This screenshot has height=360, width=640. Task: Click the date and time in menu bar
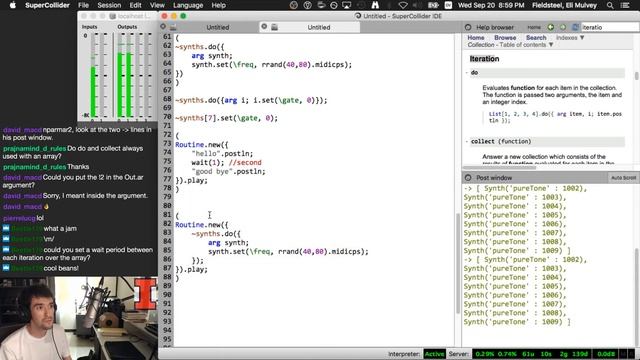click(x=491, y=5)
